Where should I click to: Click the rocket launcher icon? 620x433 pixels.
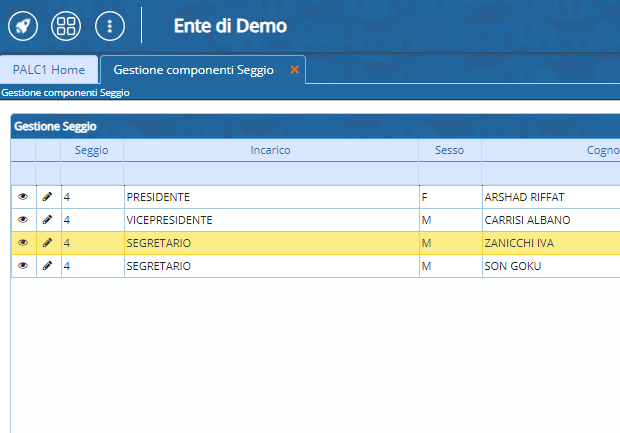(x=23, y=25)
